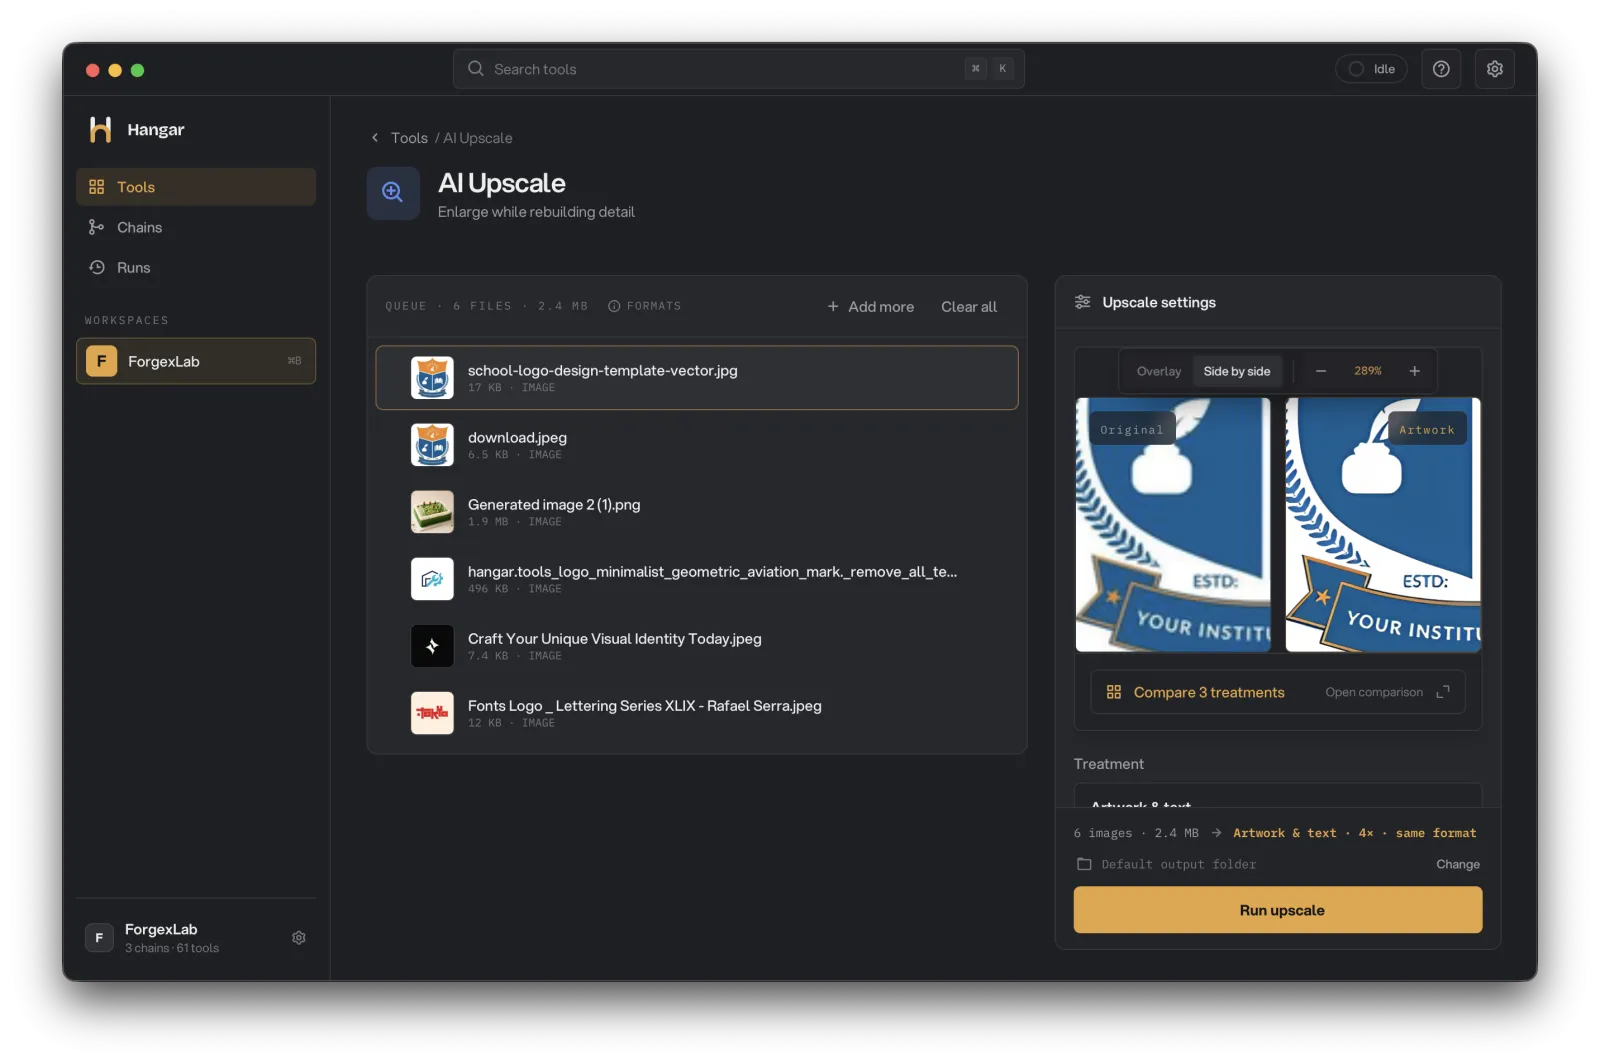Open the Runs section in sidebar

pos(196,267)
